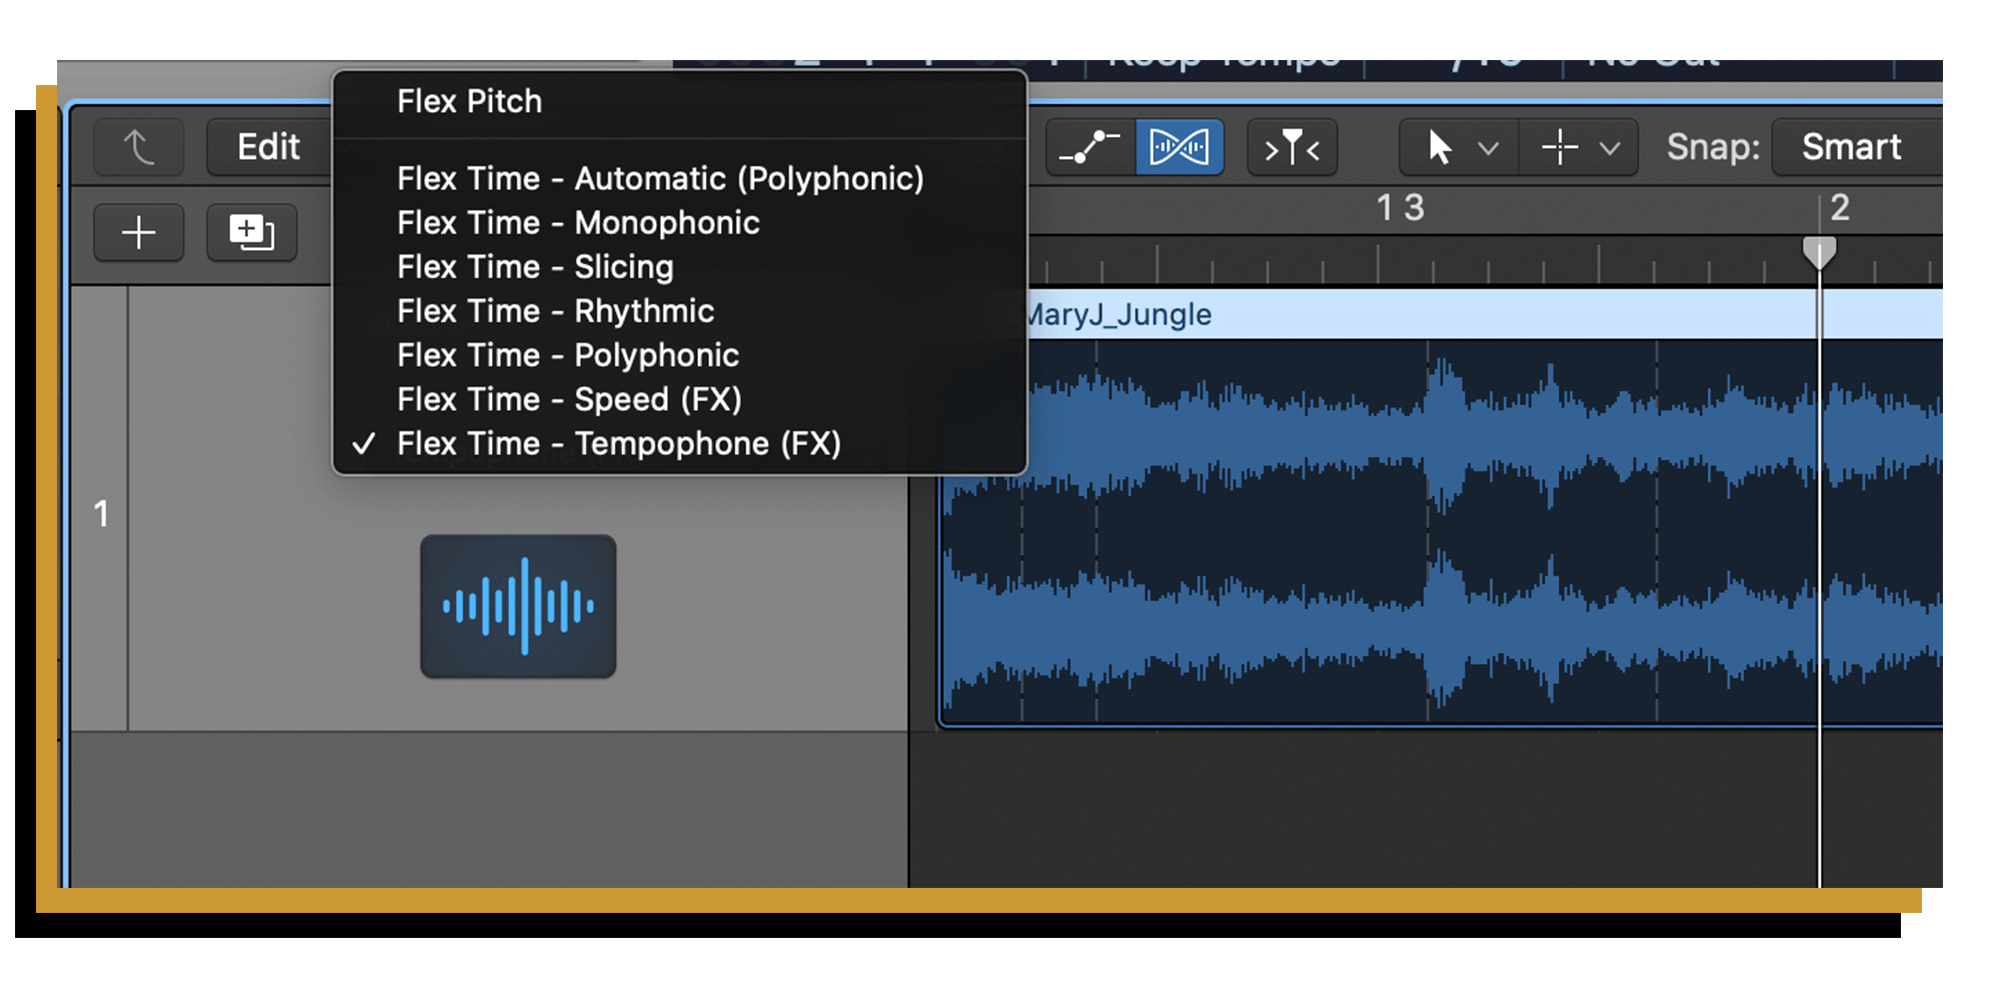This screenshot has height=1000, width=2000.
Task: Open the Edit menu button
Action: (x=268, y=148)
